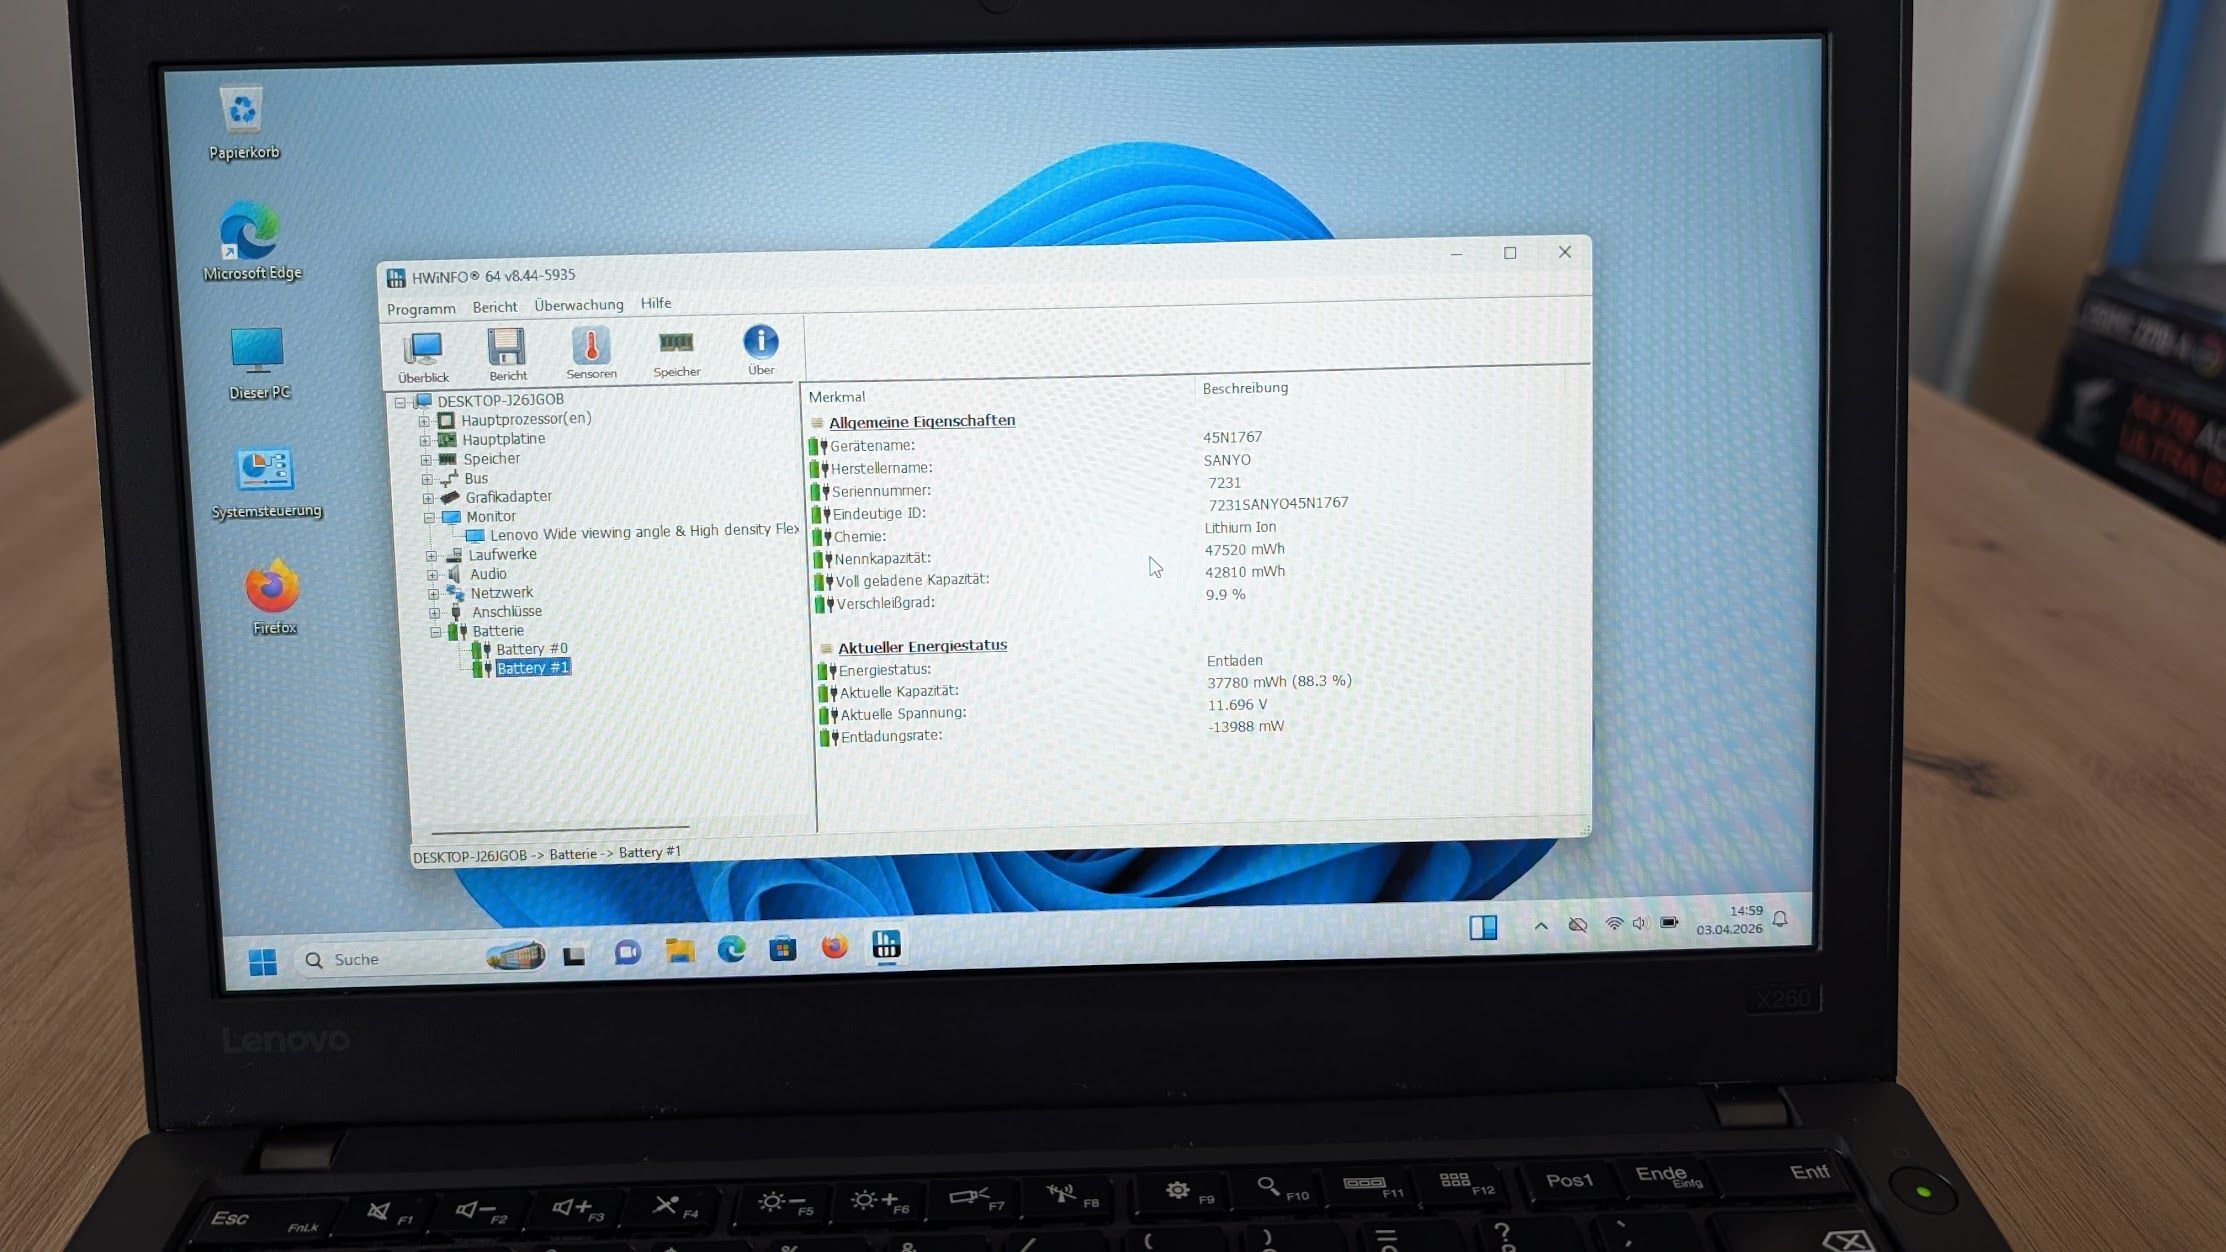The image size is (2226, 1252).
Task: Open the taskbar clock showing 14:59
Action: click(1729, 920)
